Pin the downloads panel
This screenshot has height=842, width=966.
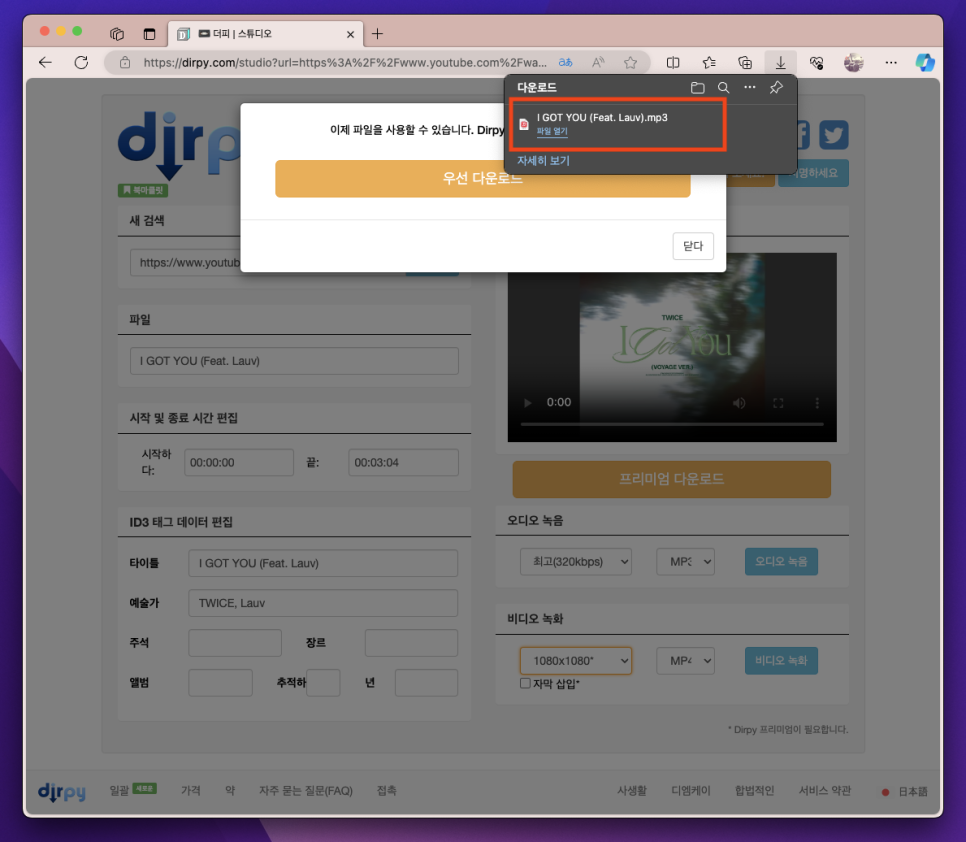click(776, 87)
